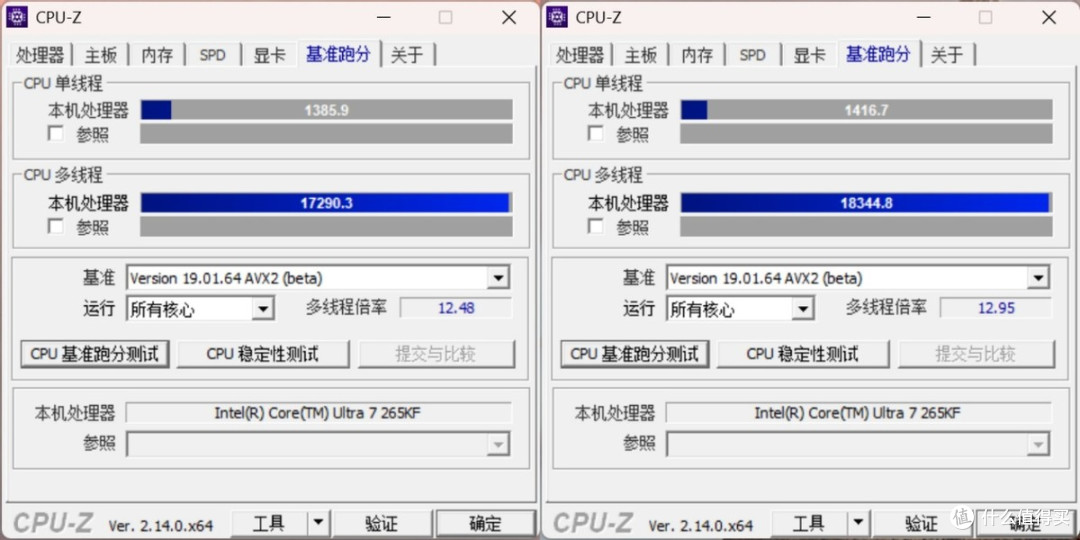Expand 运行 所有核心 dropdown in right window

click(x=802, y=309)
